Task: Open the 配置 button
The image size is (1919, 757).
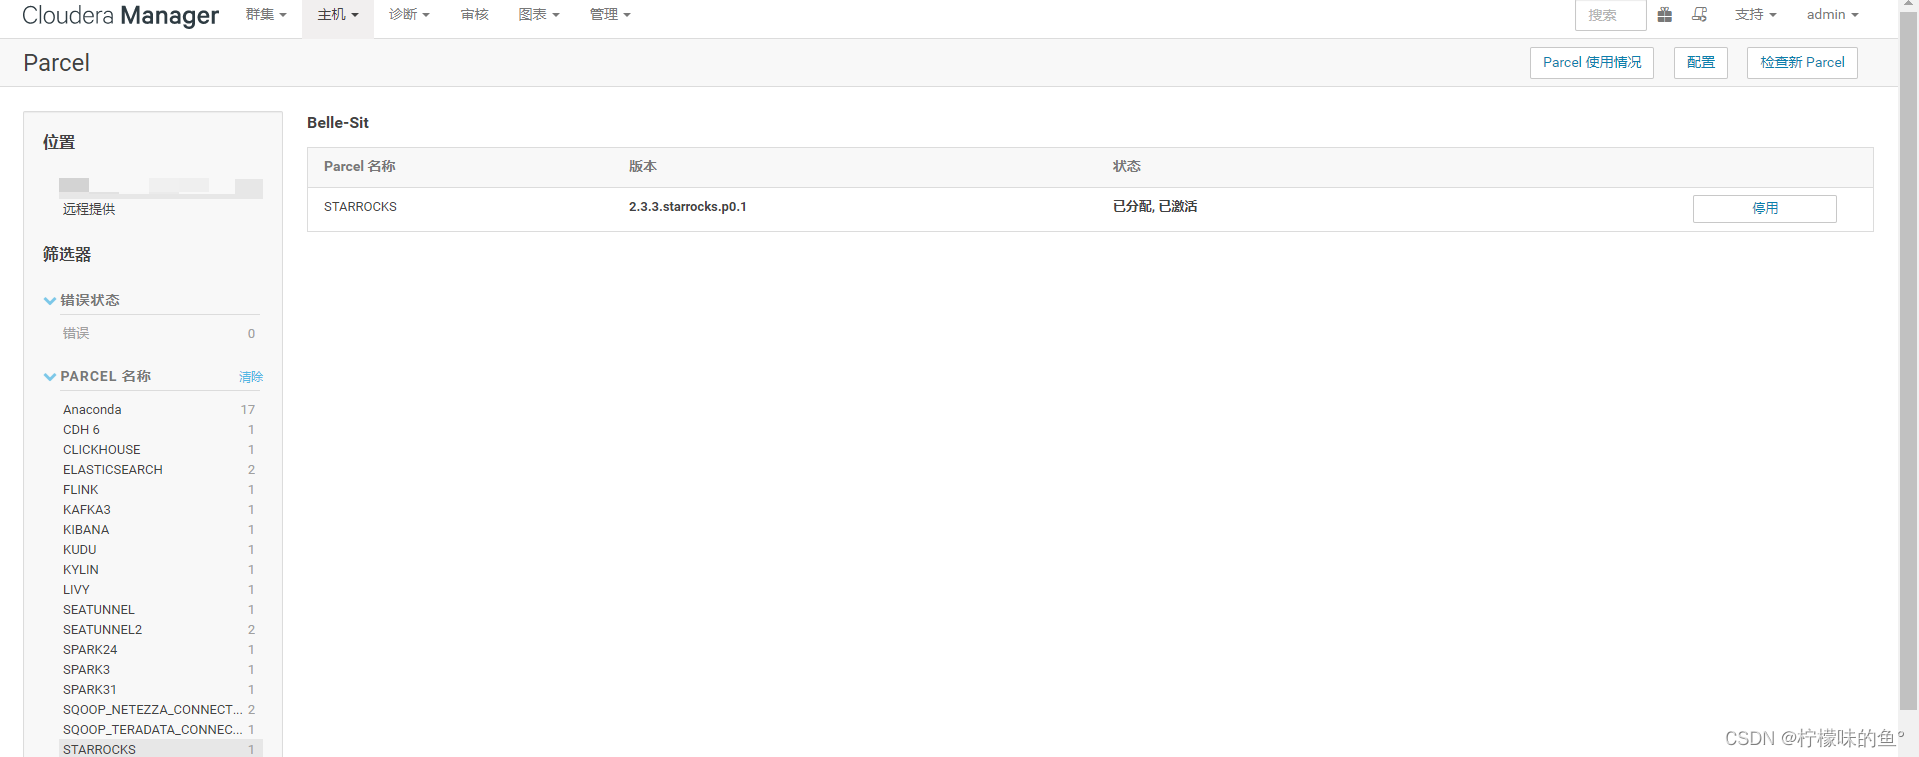Action: (x=1701, y=62)
